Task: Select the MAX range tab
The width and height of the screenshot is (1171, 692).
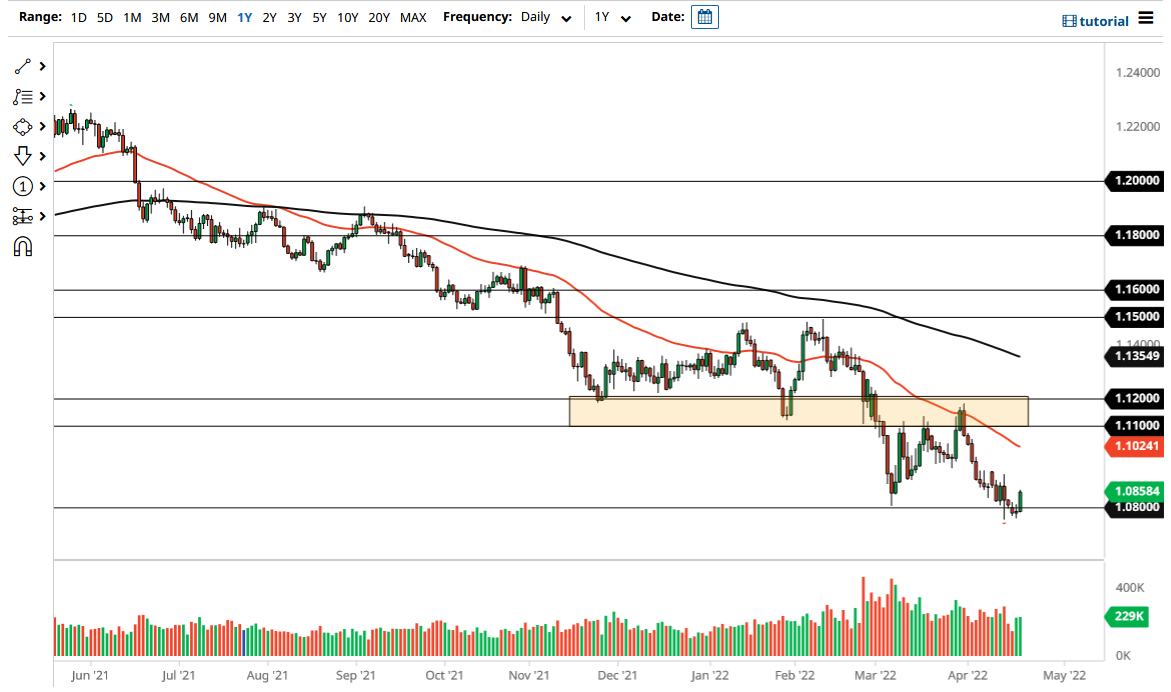Action: [413, 17]
